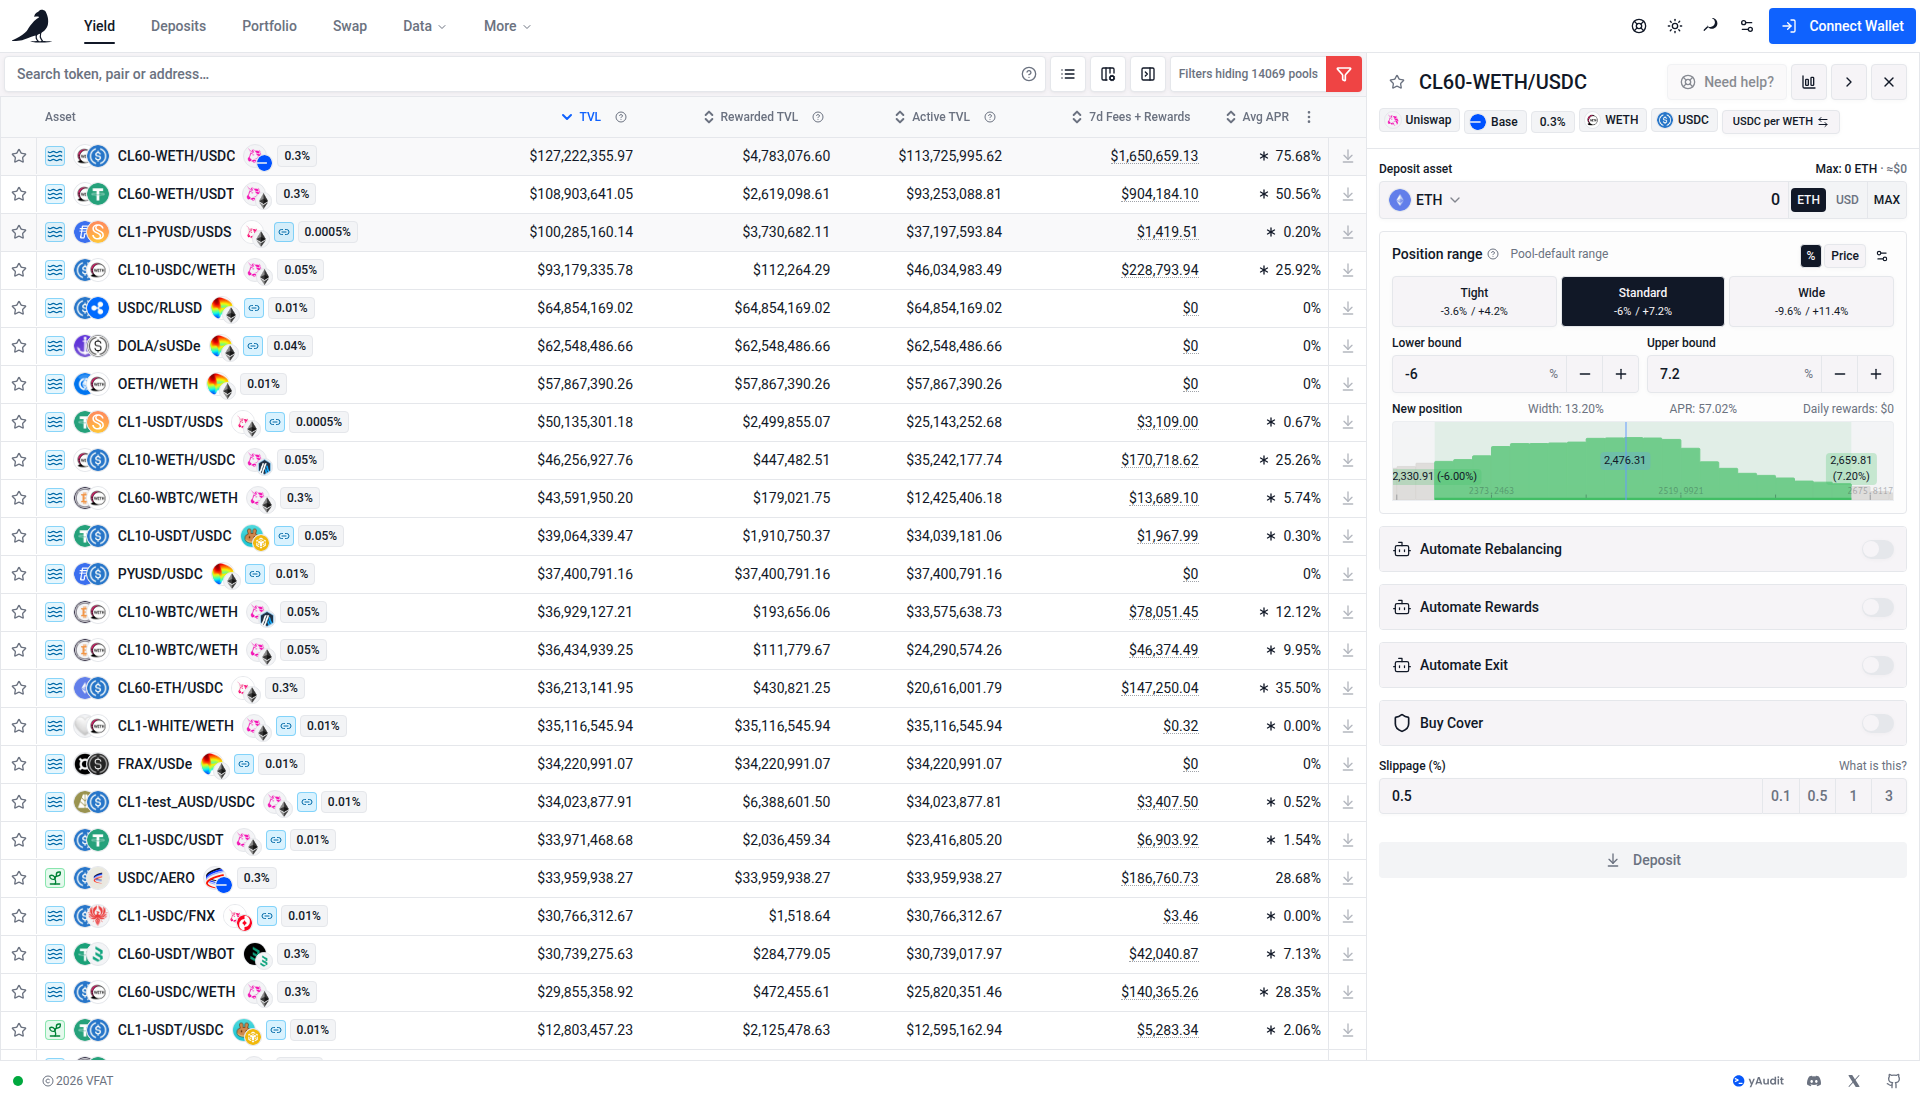Toggle the side panel layout icon
This screenshot has width=1920, height=1100.
pyautogui.click(x=1148, y=74)
